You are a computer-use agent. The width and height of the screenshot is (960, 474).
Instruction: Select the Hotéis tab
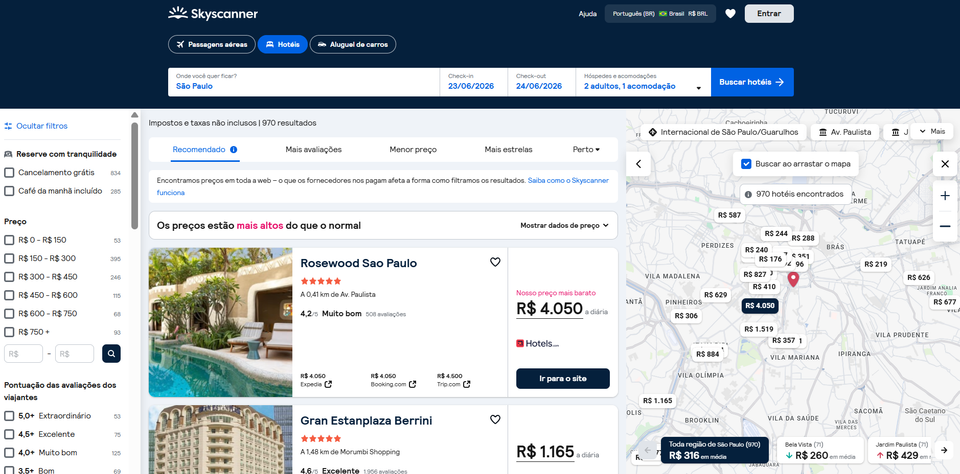[x=282, y=45]
